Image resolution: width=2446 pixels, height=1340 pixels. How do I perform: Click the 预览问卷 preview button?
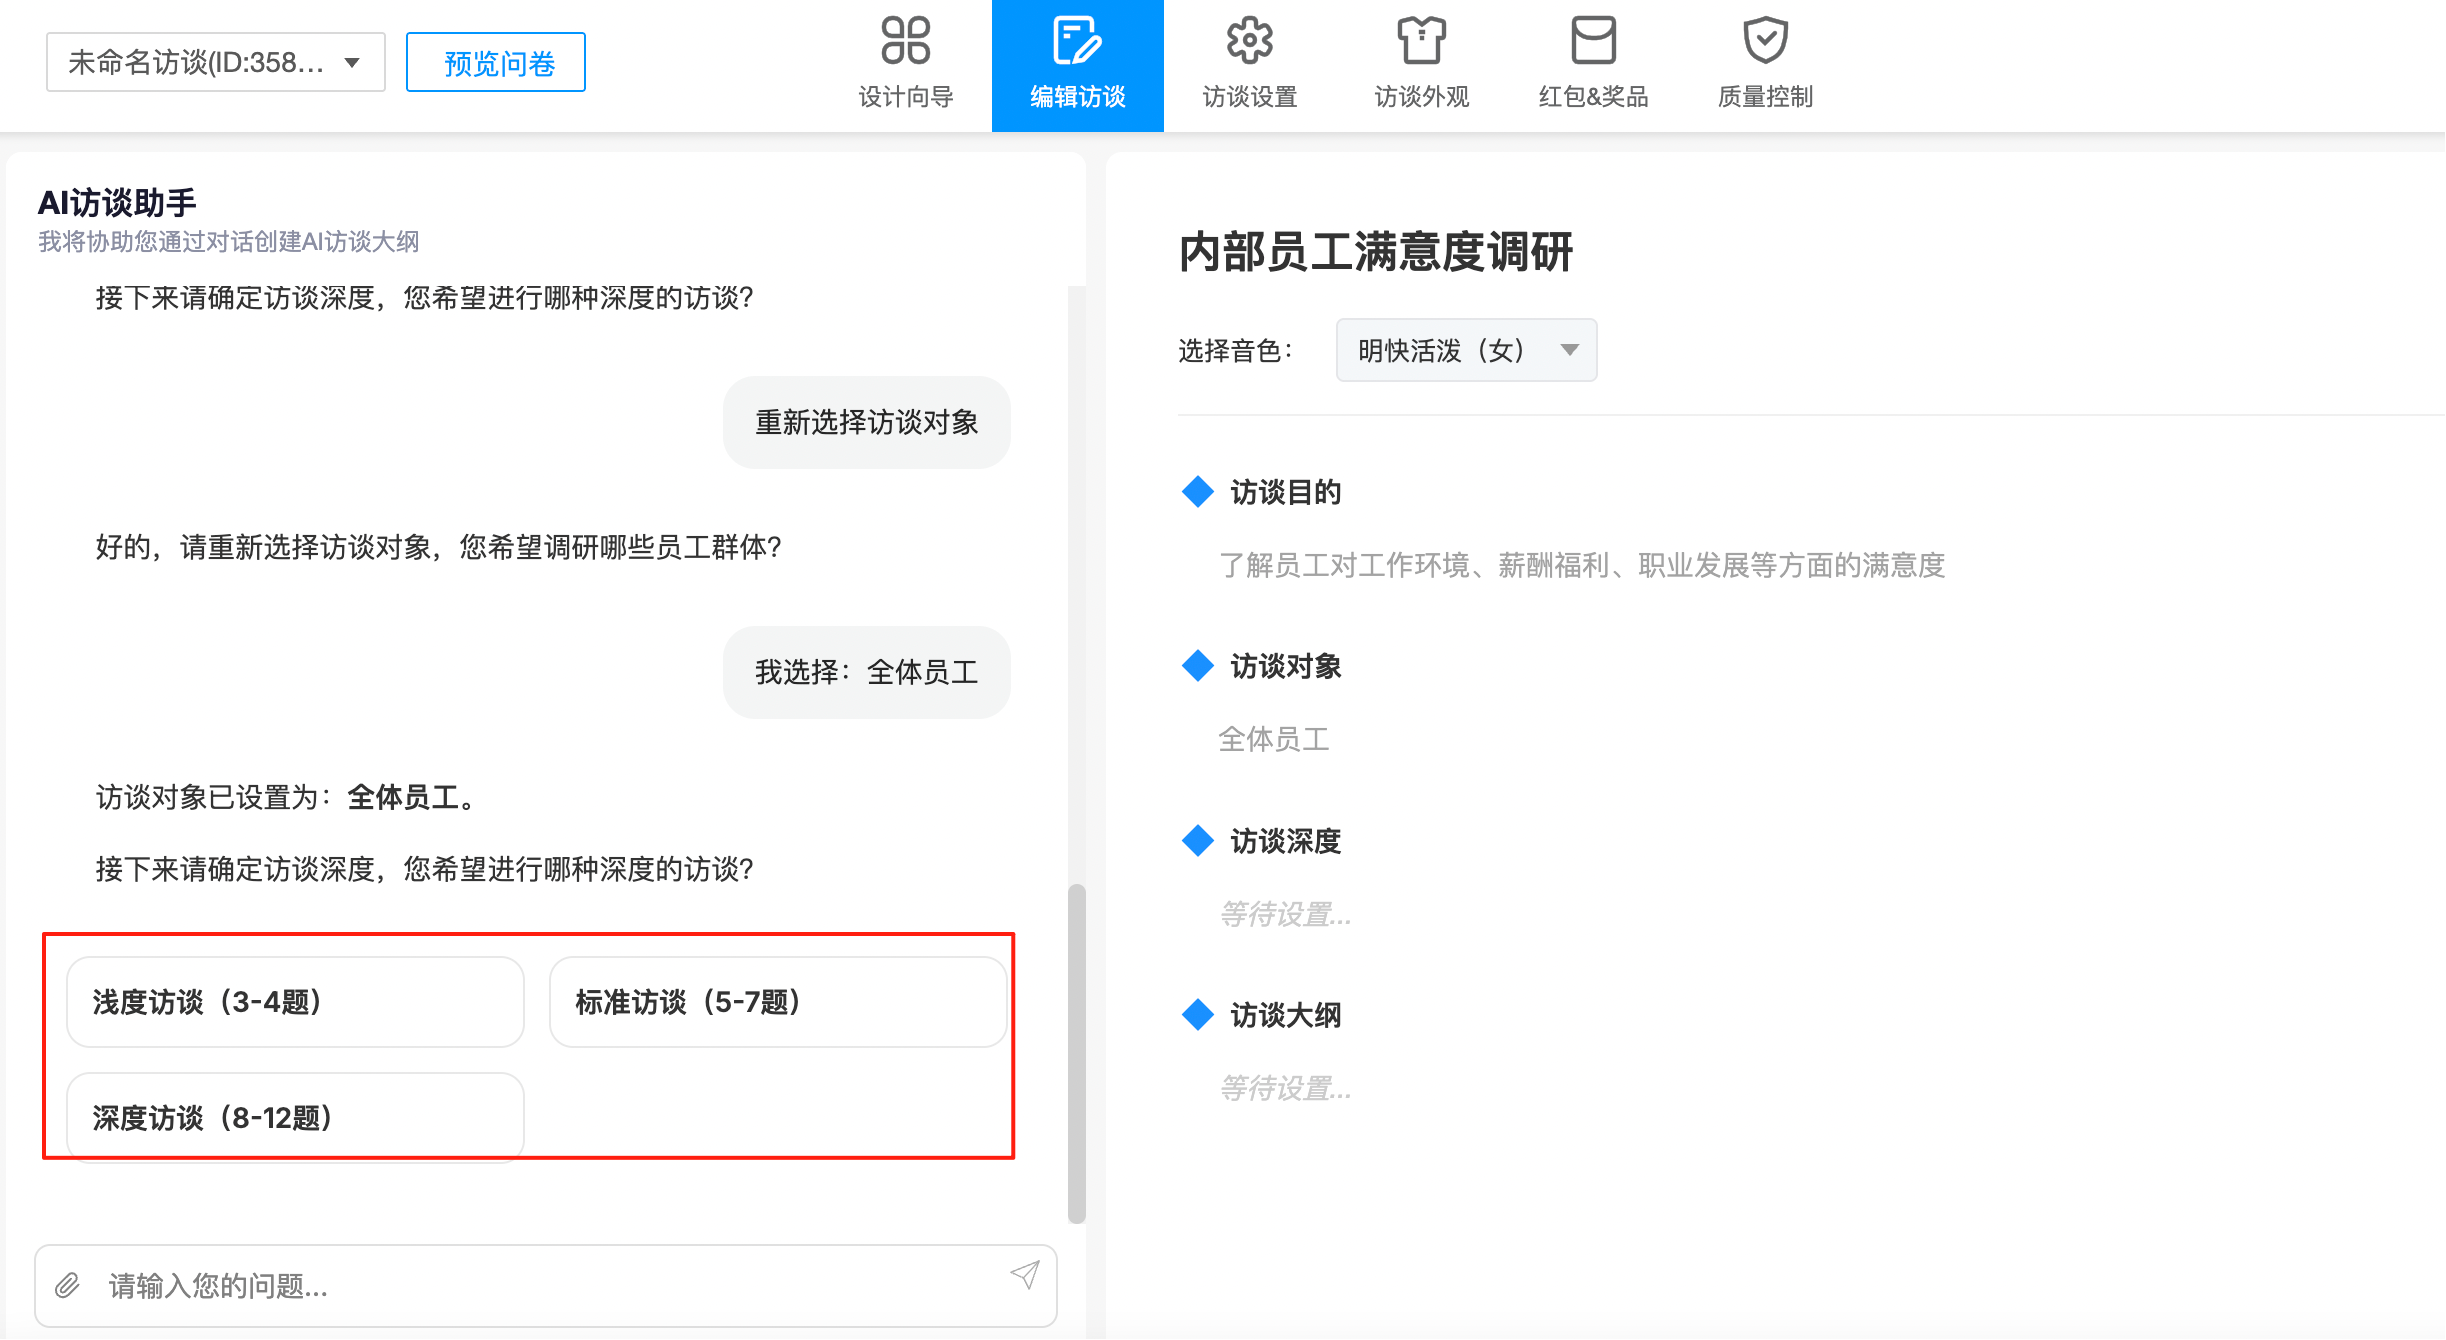[494, 61]
